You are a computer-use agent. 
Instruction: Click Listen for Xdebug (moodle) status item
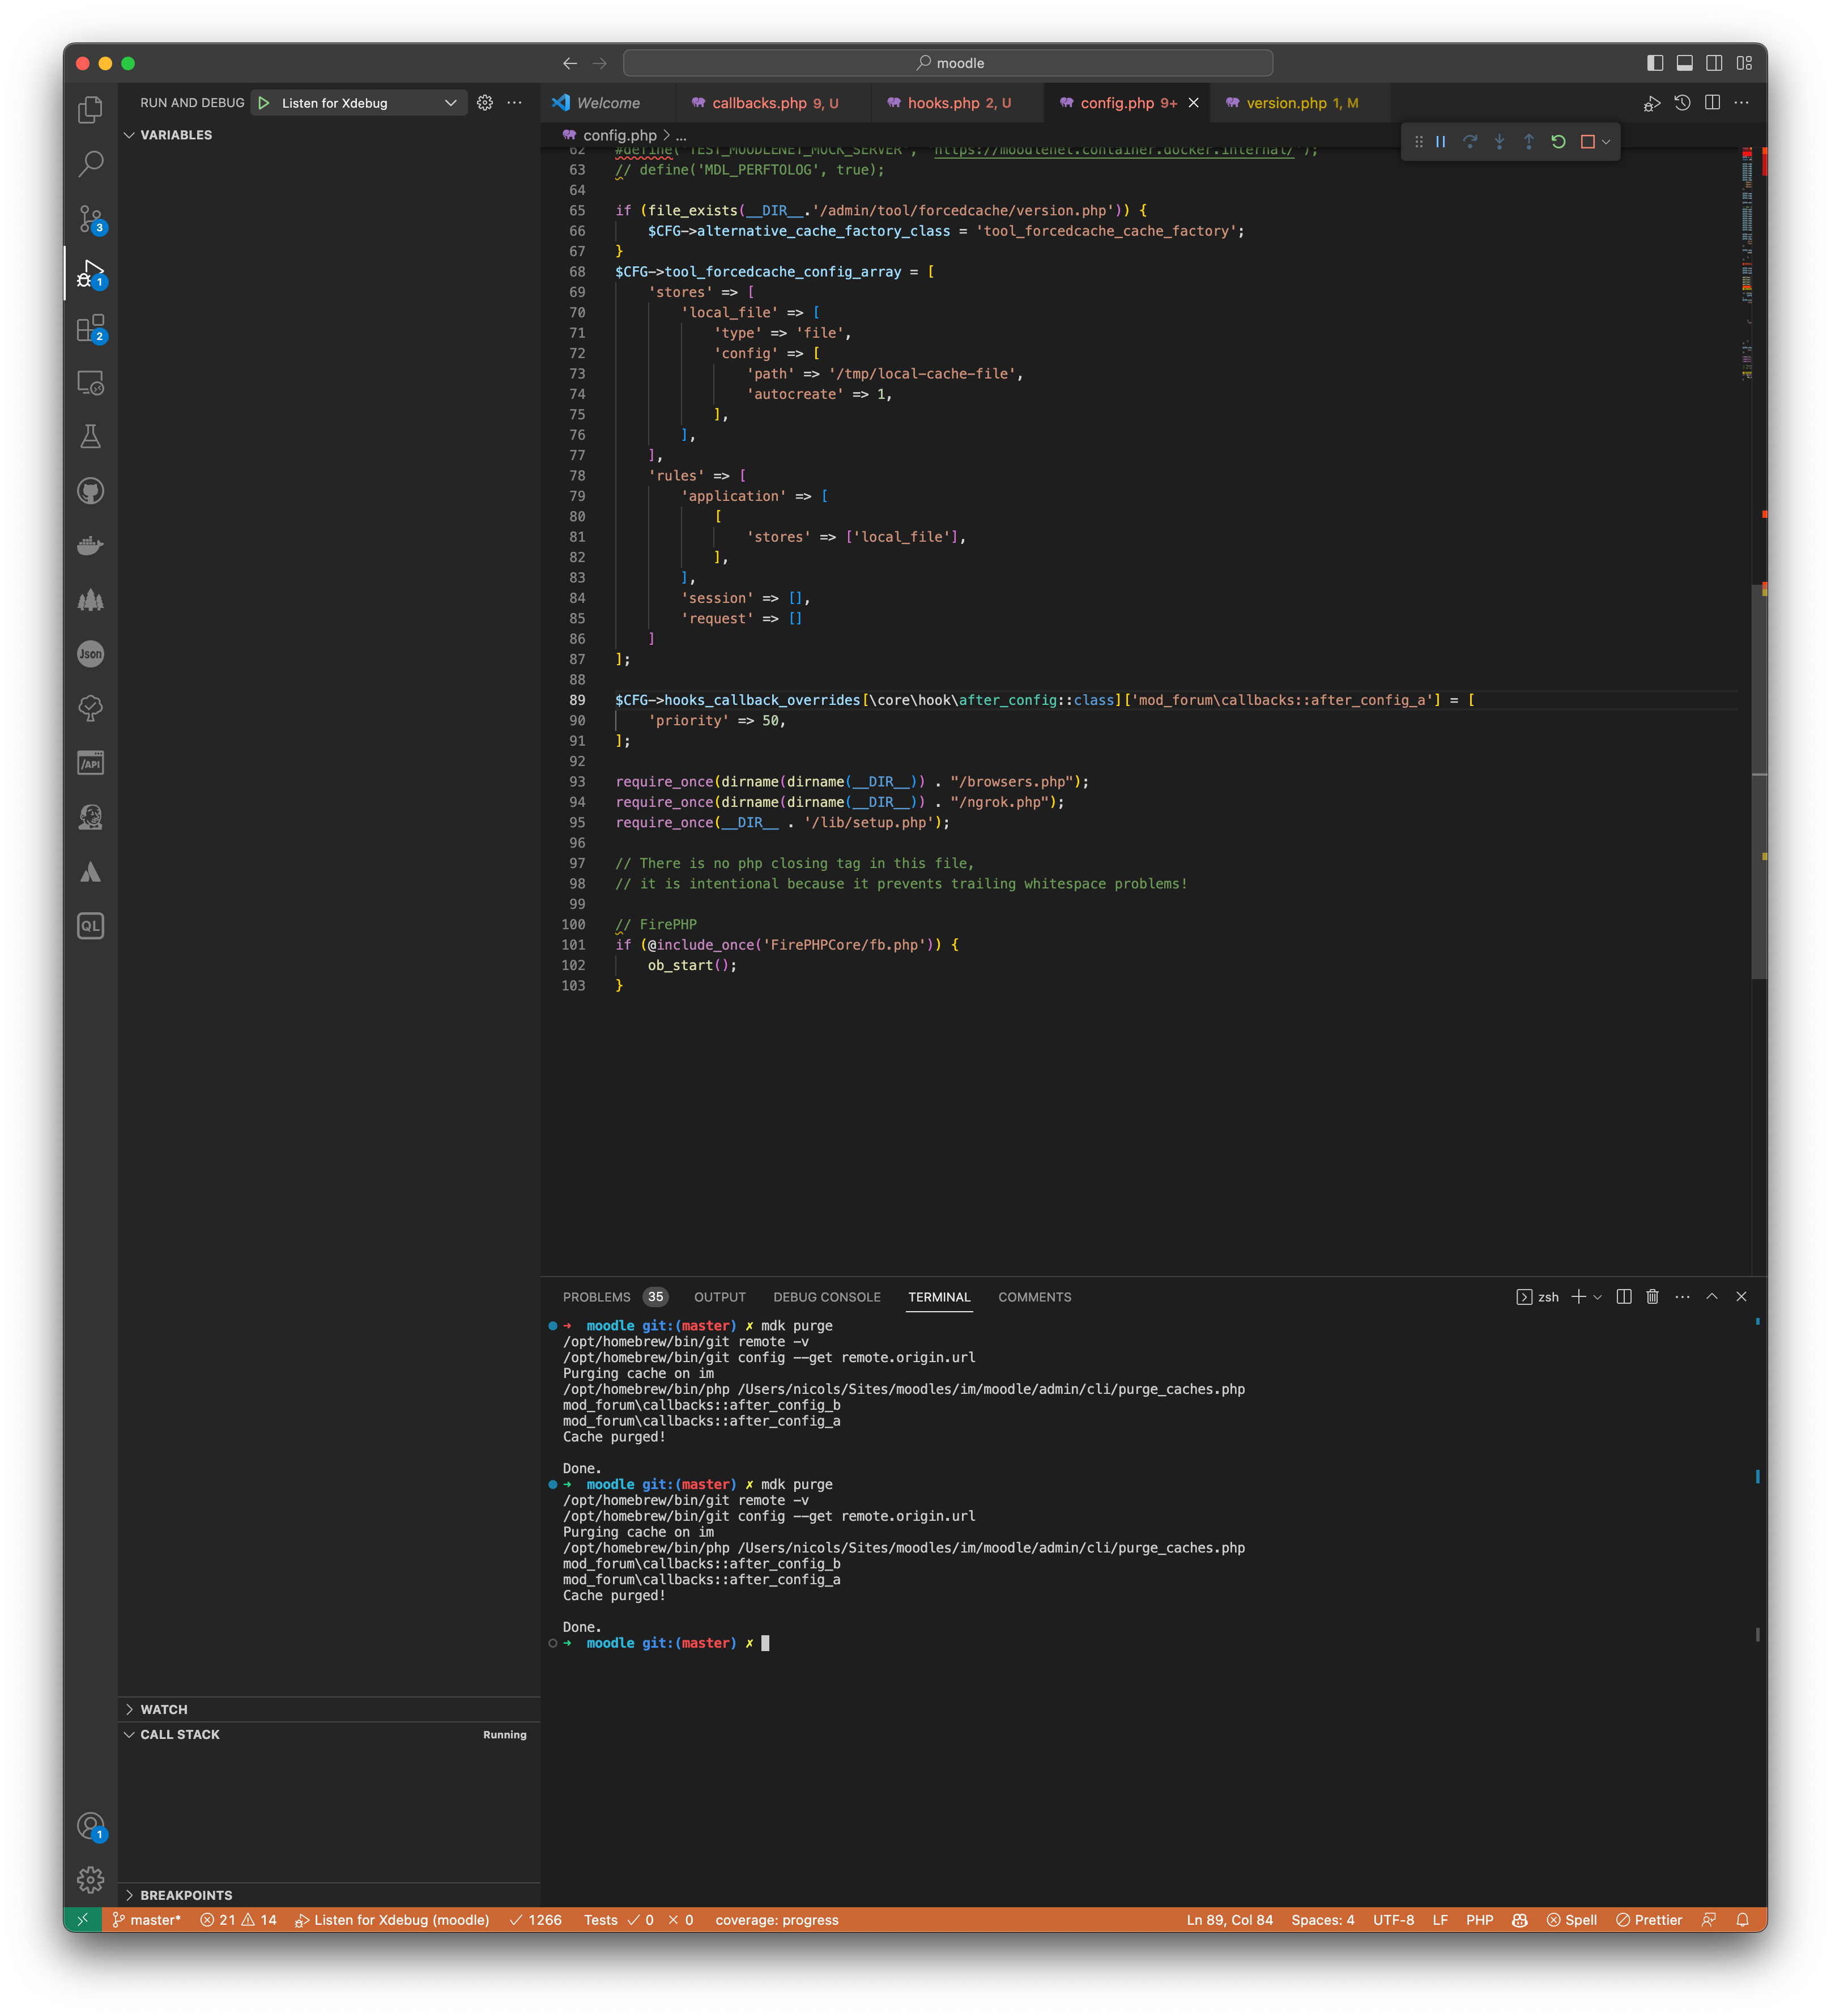point(392,1920)
